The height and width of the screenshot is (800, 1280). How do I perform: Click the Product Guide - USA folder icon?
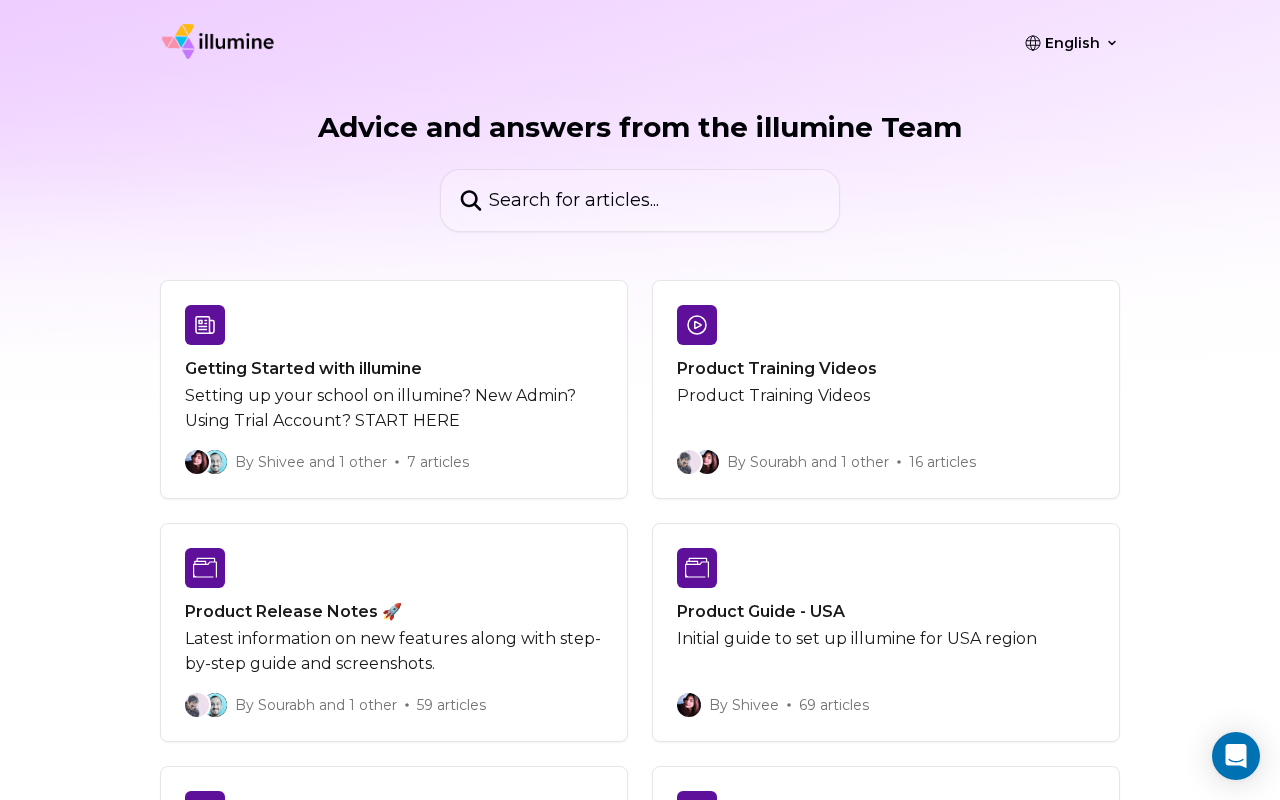(697, 568)
